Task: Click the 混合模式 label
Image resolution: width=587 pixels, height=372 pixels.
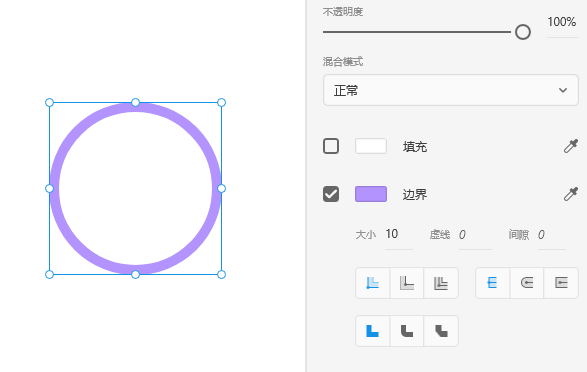Action: pyautogui.click(x=343, y=61)
